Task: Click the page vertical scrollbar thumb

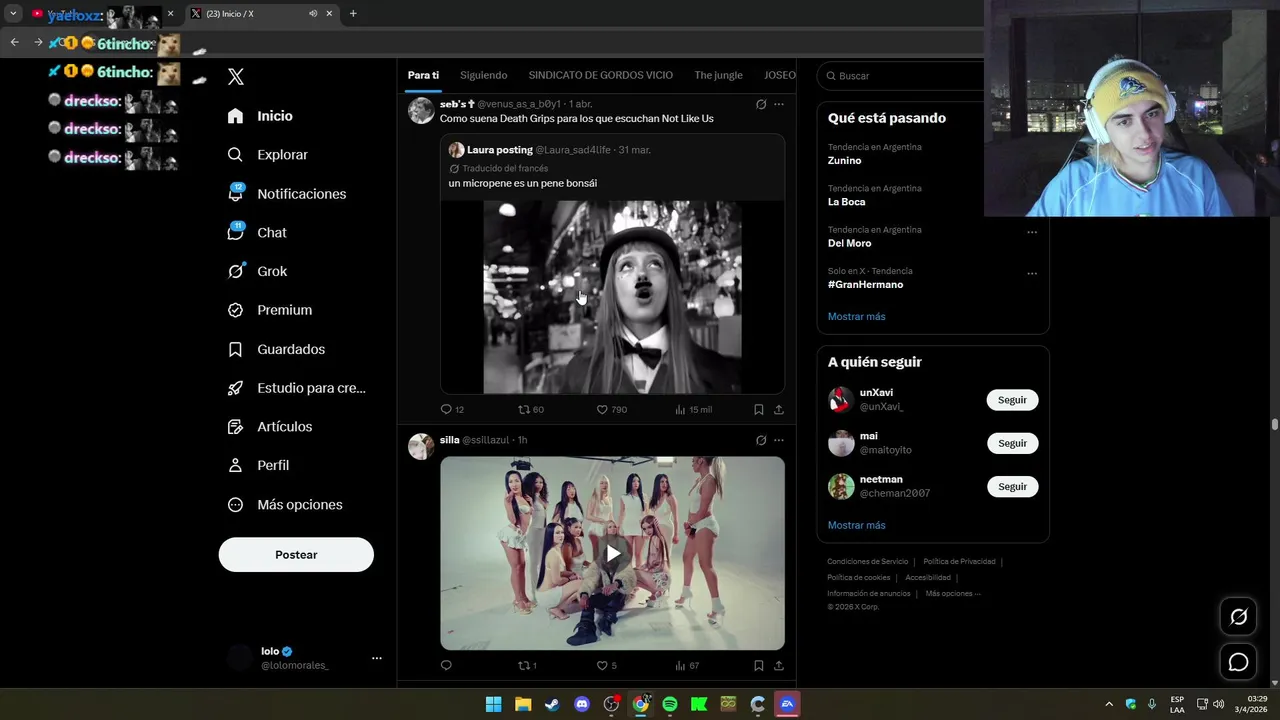Action: pyautogui.click(x=1274, y=424)
